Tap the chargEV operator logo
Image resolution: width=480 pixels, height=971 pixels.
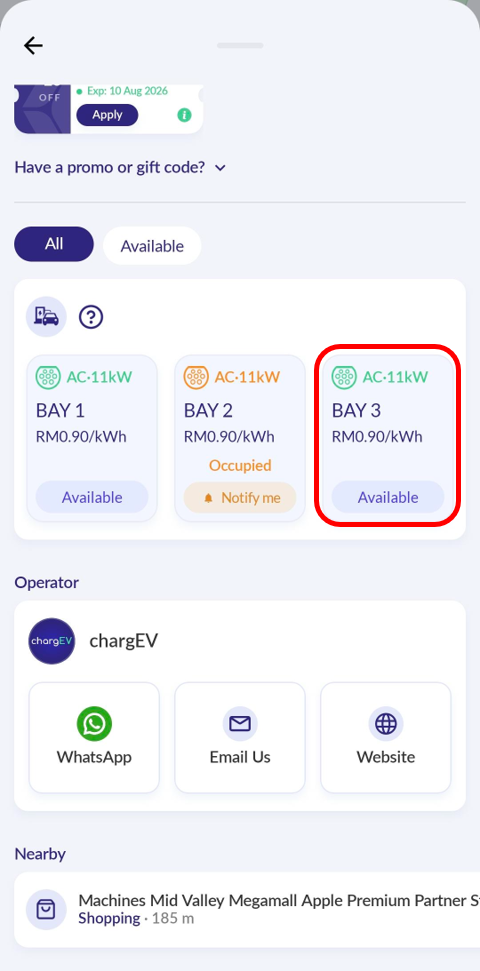tap(51, 641)
